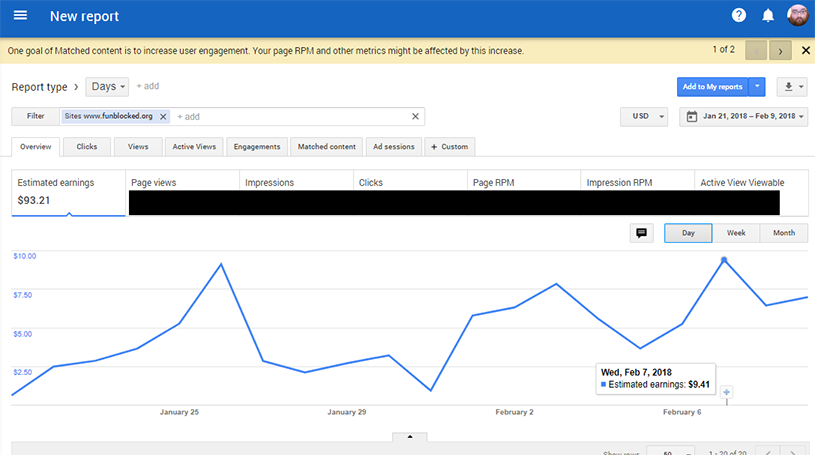Open the download report menu
Image resolution: width=815 pixels, height=455 pixels.
pyautogui.click(x=792, y=87)
